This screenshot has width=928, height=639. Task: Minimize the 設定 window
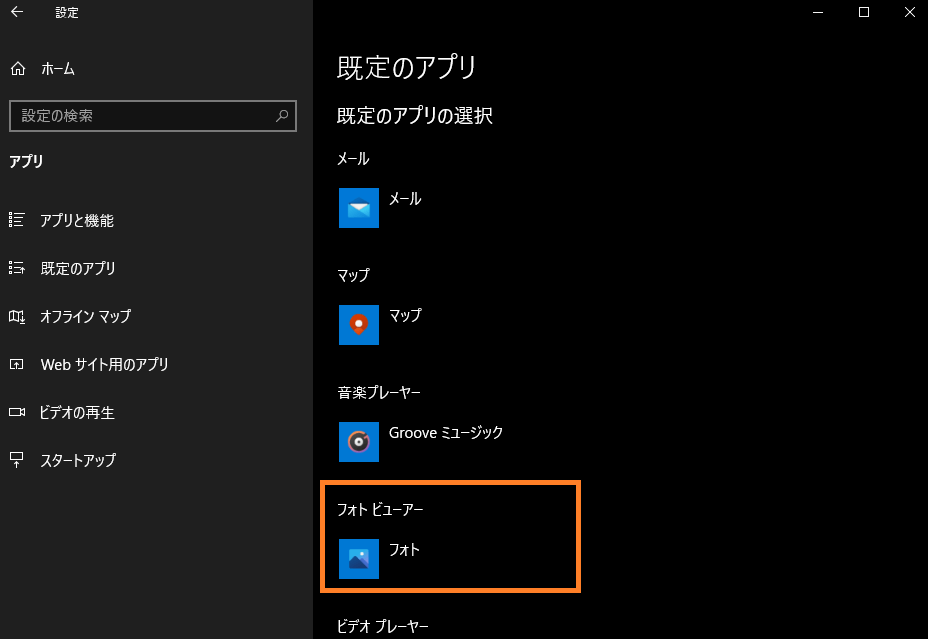[818, 12]
